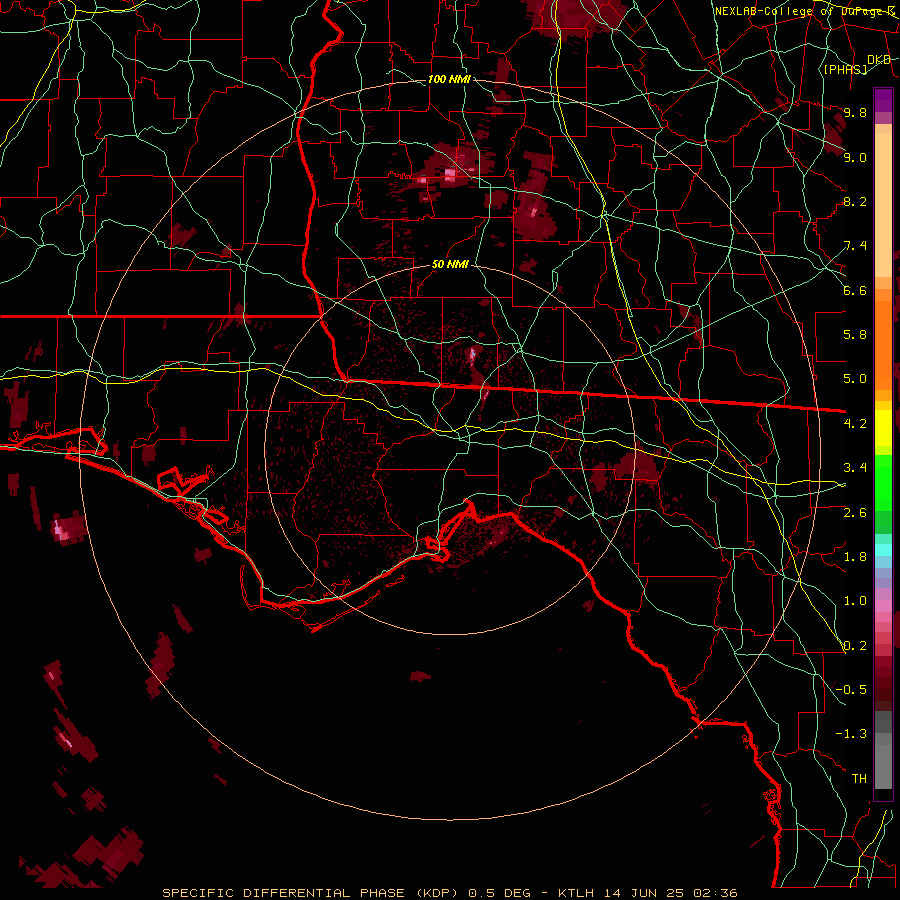
Task: Click the 2.6 value on the scale
Action: pos(855,513)
